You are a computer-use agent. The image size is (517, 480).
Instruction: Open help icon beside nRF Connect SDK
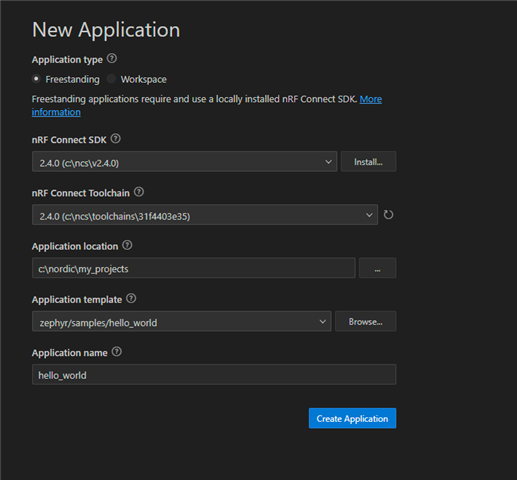116,139
